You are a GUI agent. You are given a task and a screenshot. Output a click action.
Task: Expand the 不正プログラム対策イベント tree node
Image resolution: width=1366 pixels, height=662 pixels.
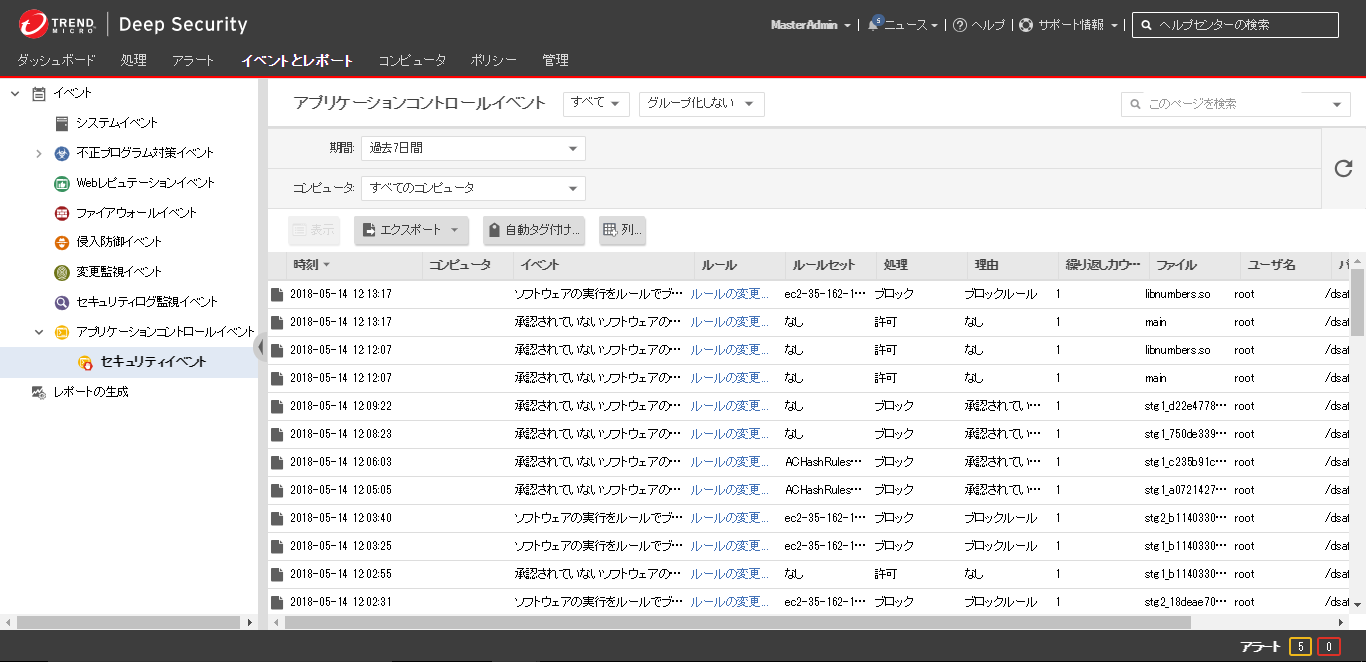[x=38, y=153]
